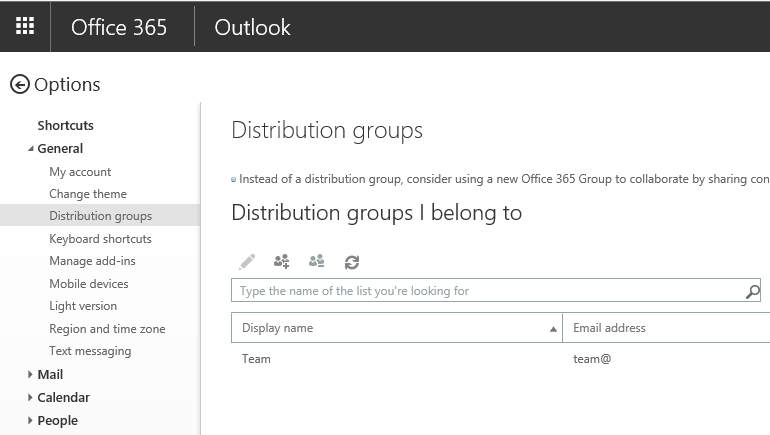Image resolution: width=770 pixels, height=435 pixels.
Task: Click the Outlook header link
Action: coord(252,27)
